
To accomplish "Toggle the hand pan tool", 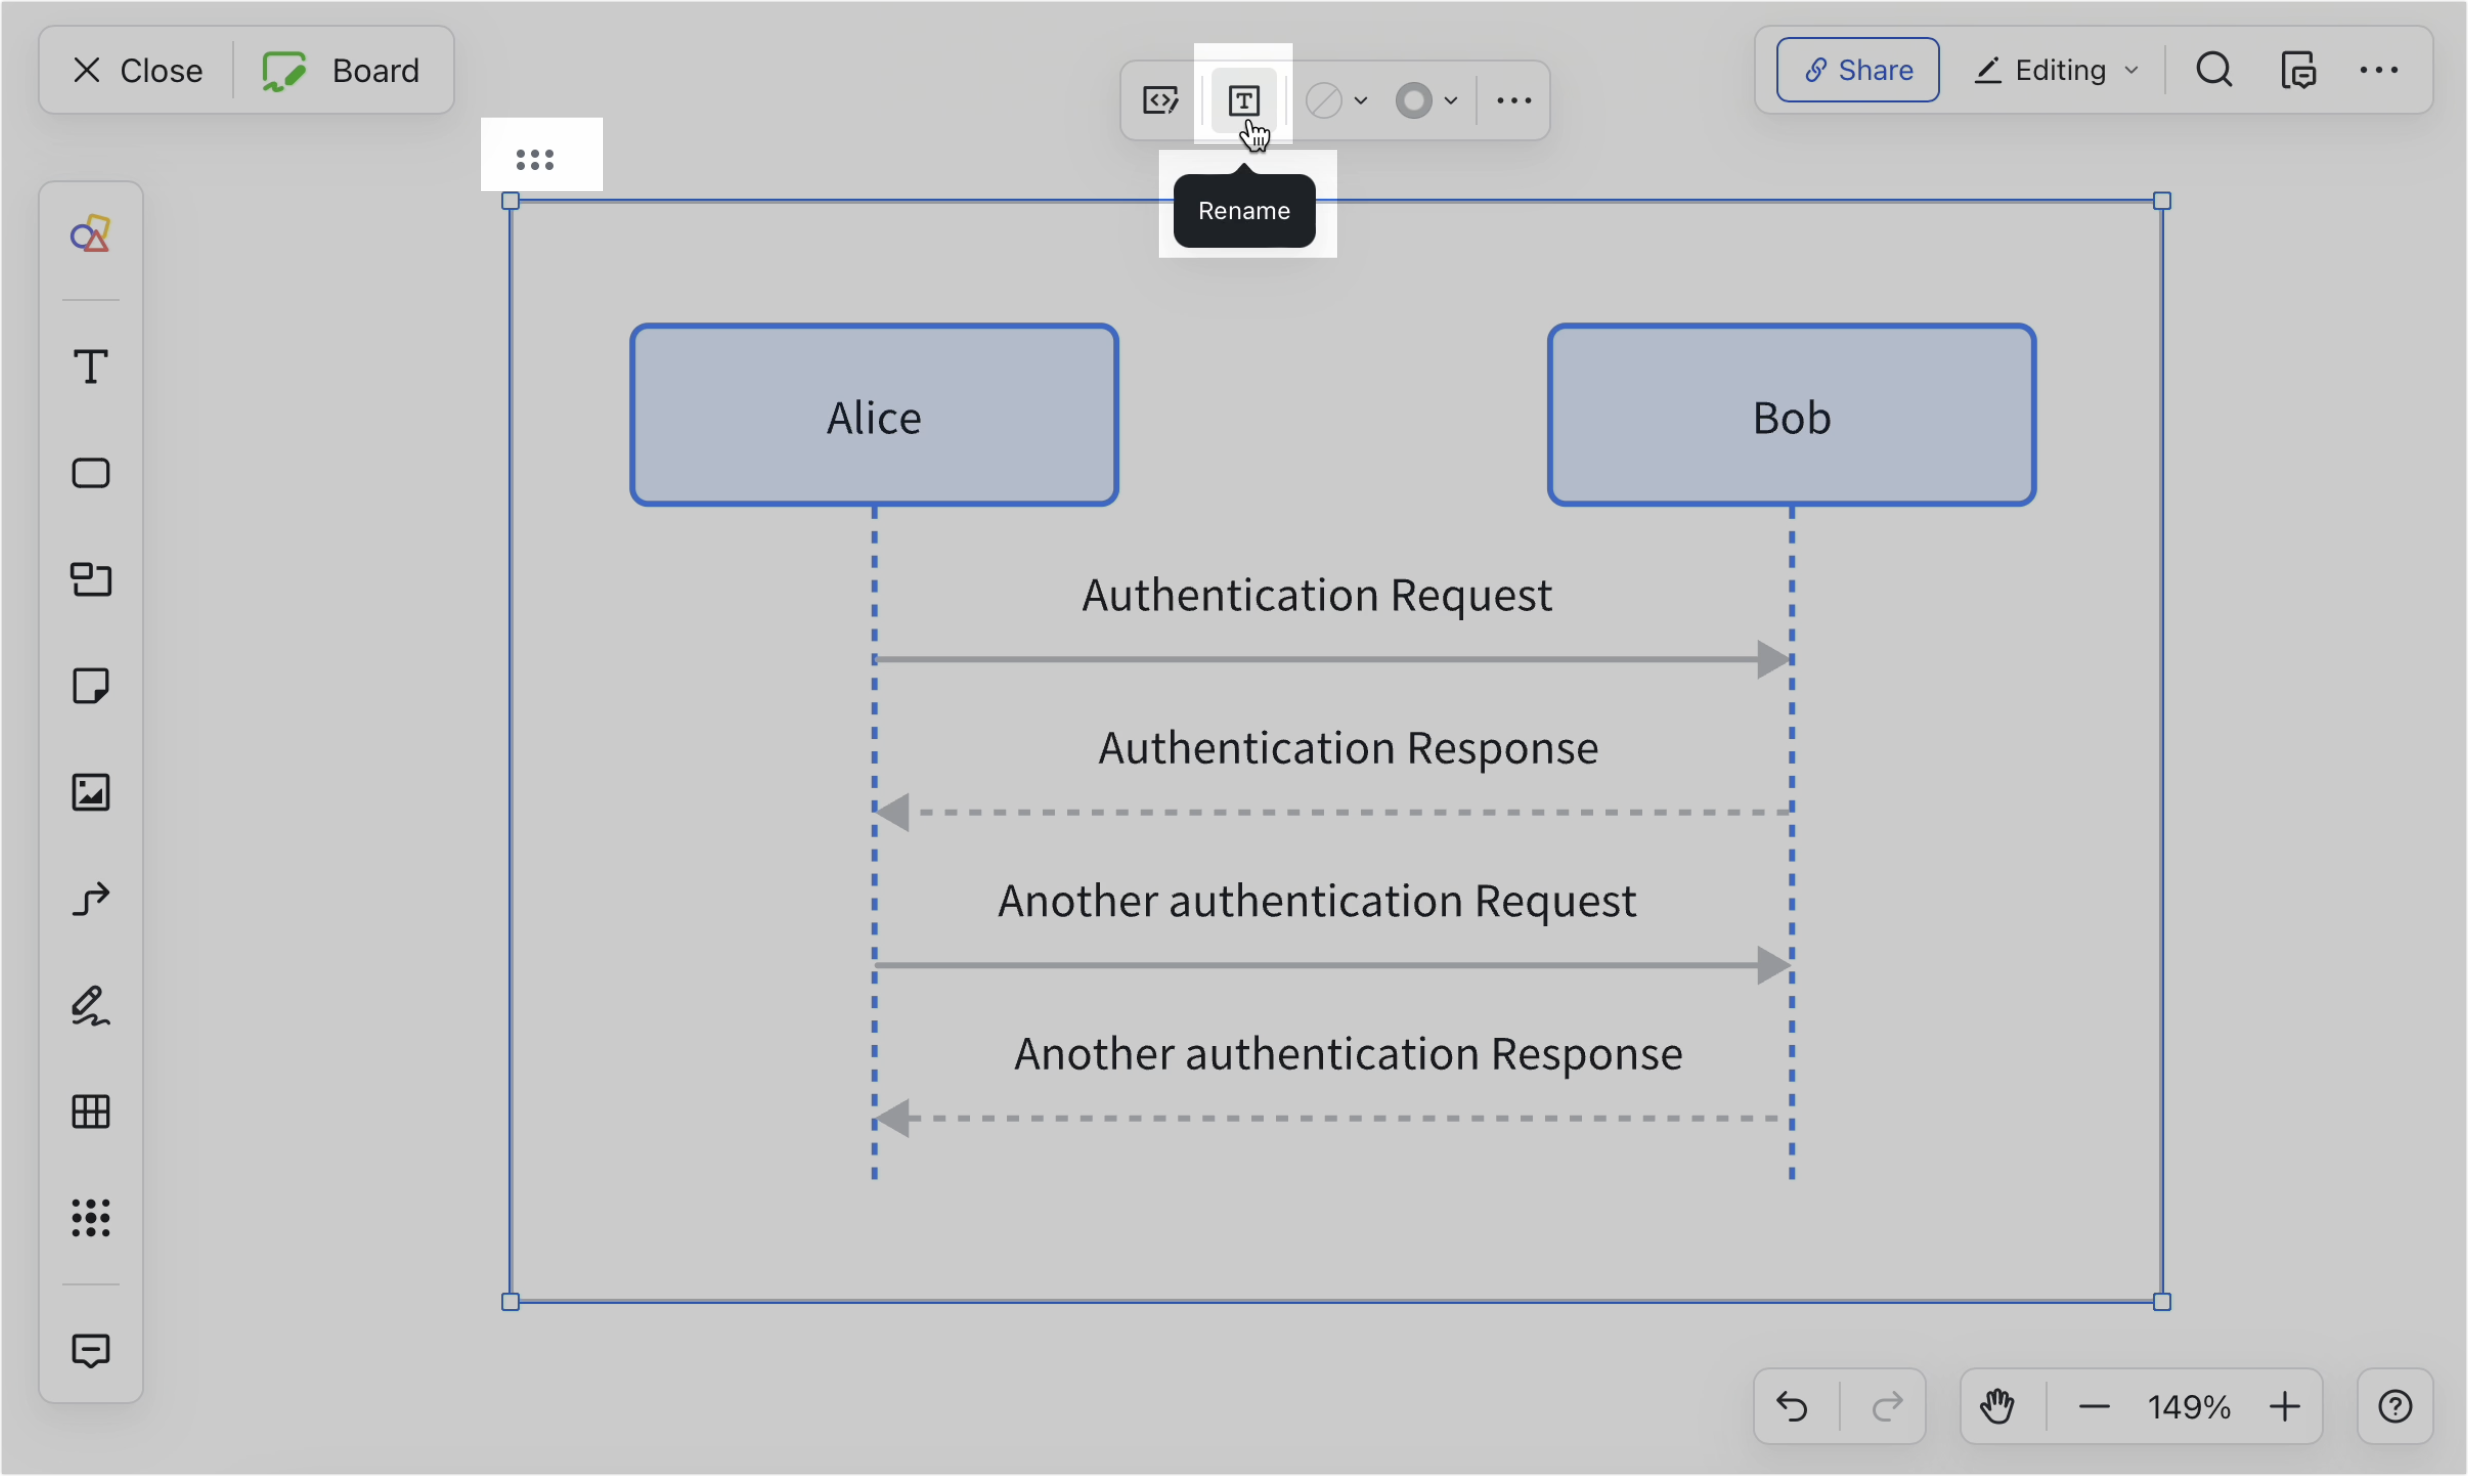I will (x=1998, y=1407).
